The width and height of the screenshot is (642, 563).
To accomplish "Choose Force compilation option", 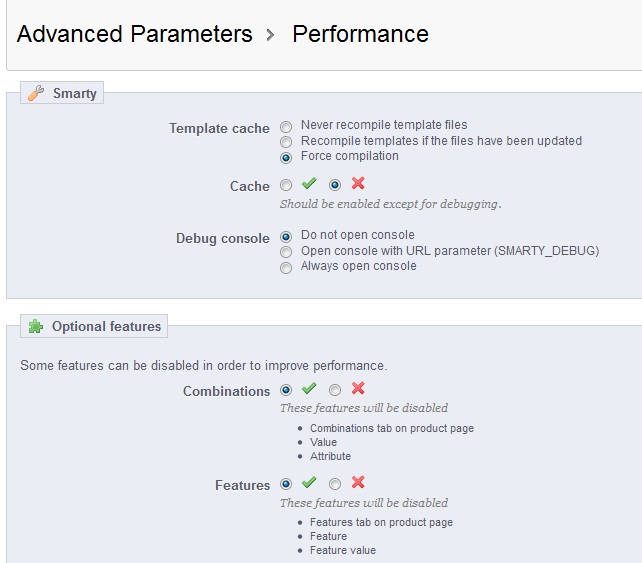I will (286, 158).
